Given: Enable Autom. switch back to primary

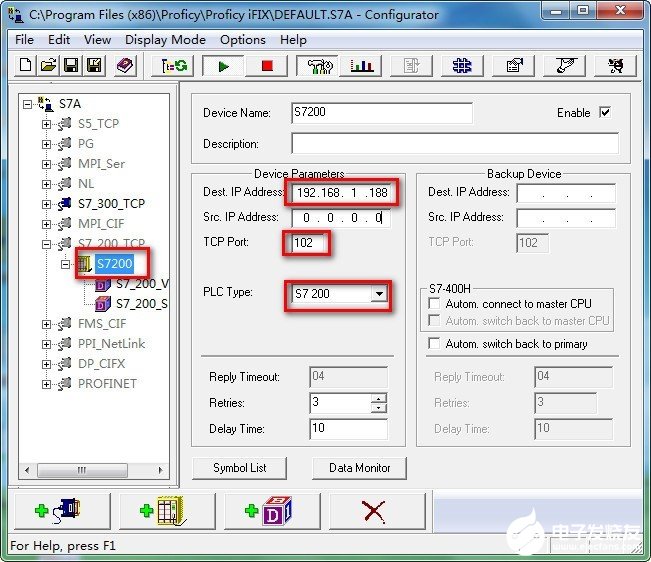Looking at the screenshot, I should (x=434, y=343).
